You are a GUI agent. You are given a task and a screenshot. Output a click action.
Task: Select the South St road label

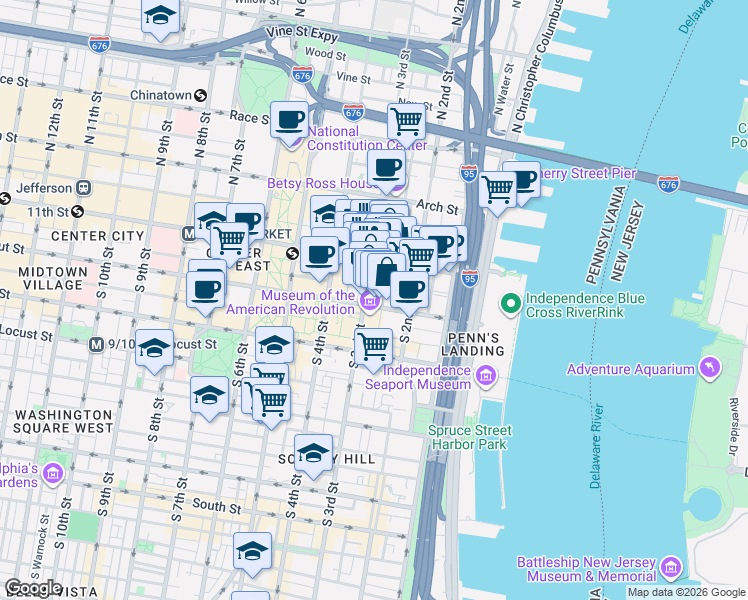[217, 506]
